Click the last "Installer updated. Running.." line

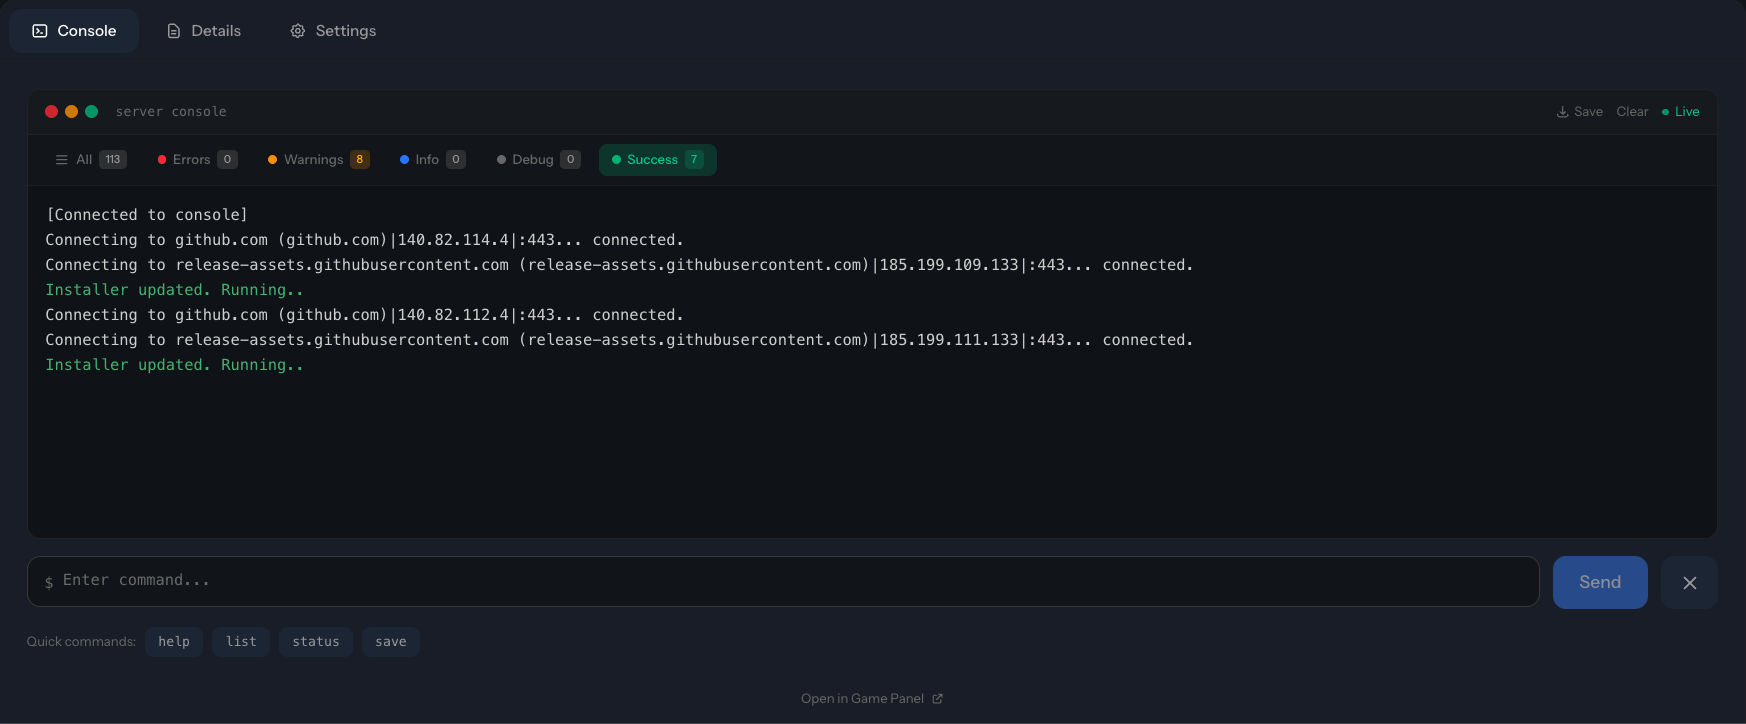[x=174, y=365]
